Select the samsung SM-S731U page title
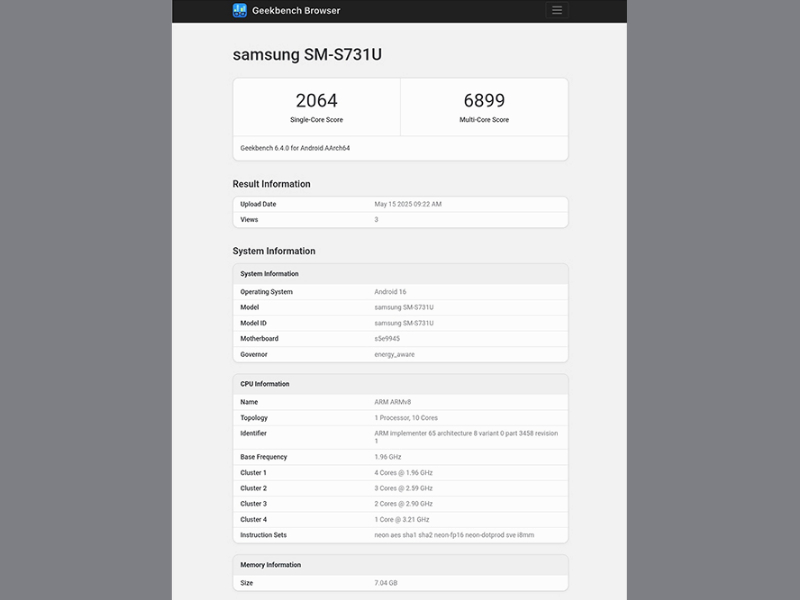 [307, 55]
